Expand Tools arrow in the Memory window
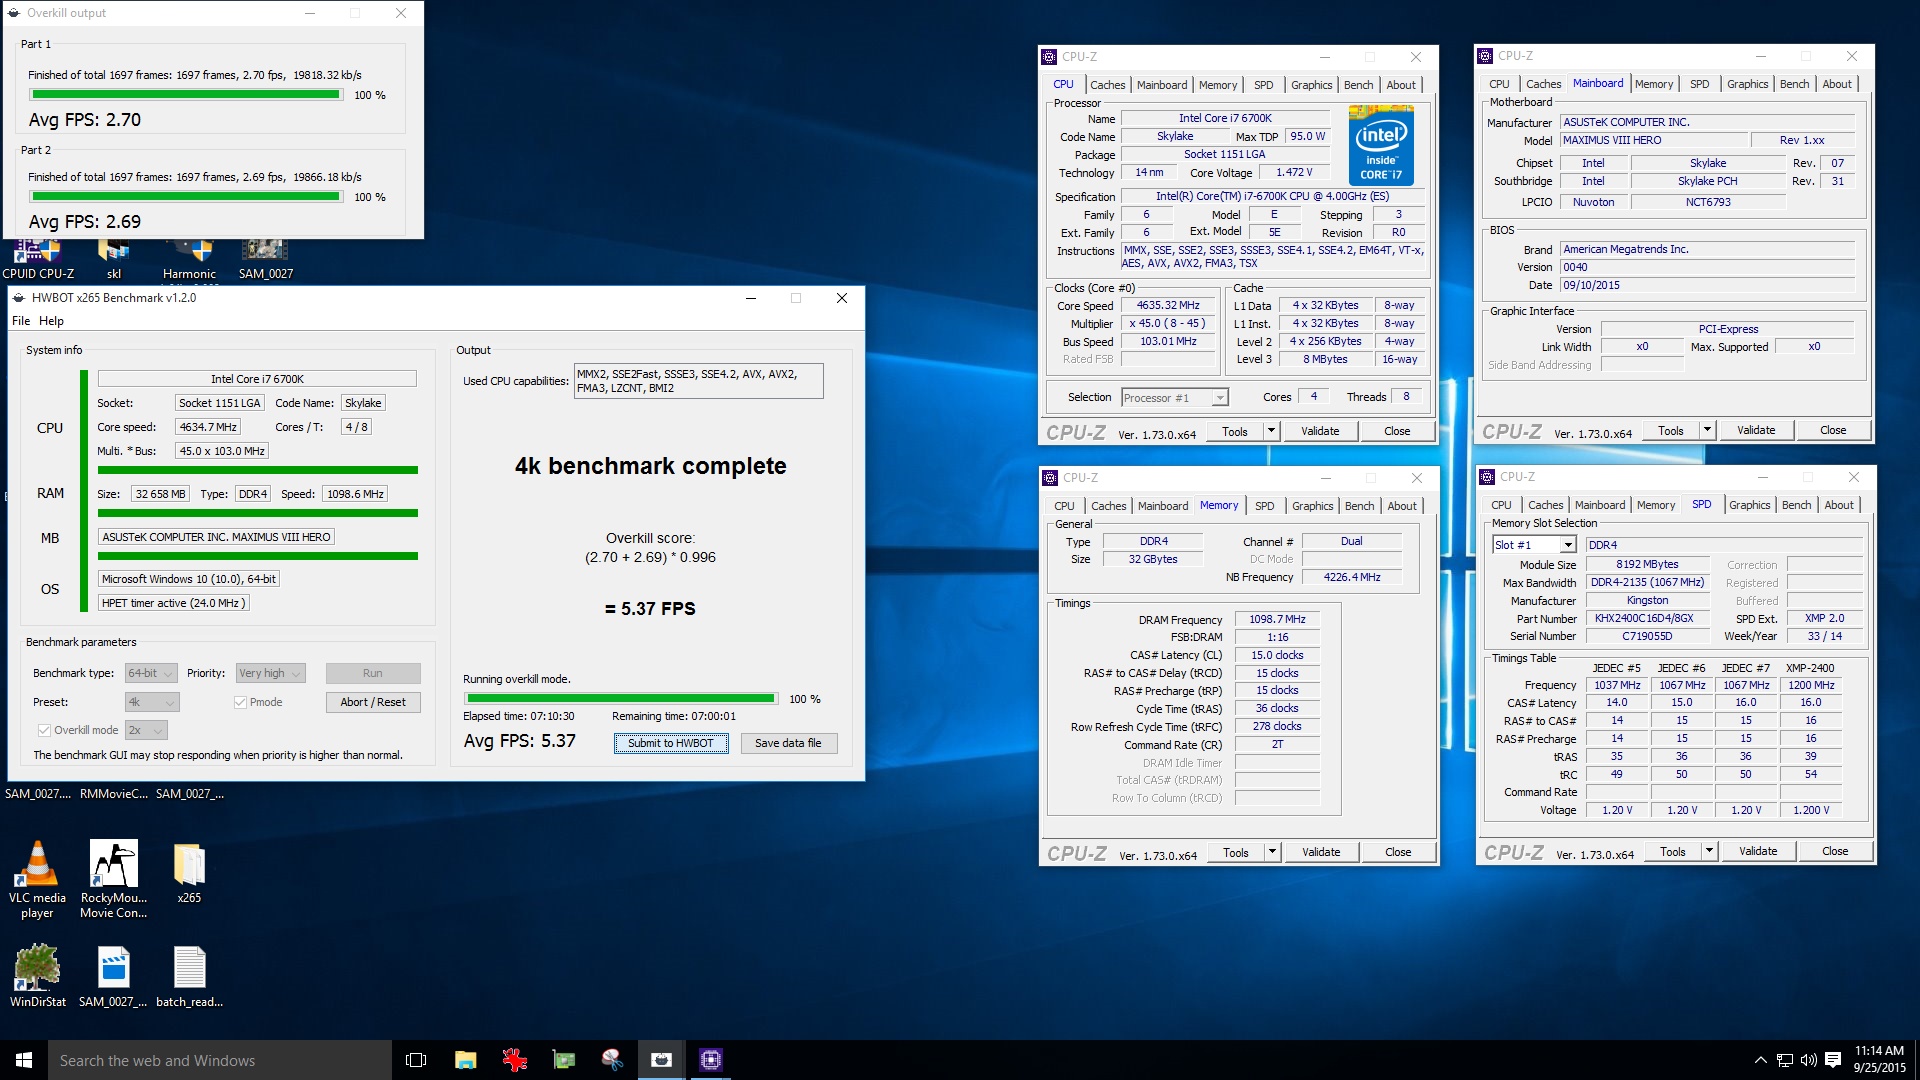This screenshot has height=1080, width=1920. click(x=1272, y=852)
